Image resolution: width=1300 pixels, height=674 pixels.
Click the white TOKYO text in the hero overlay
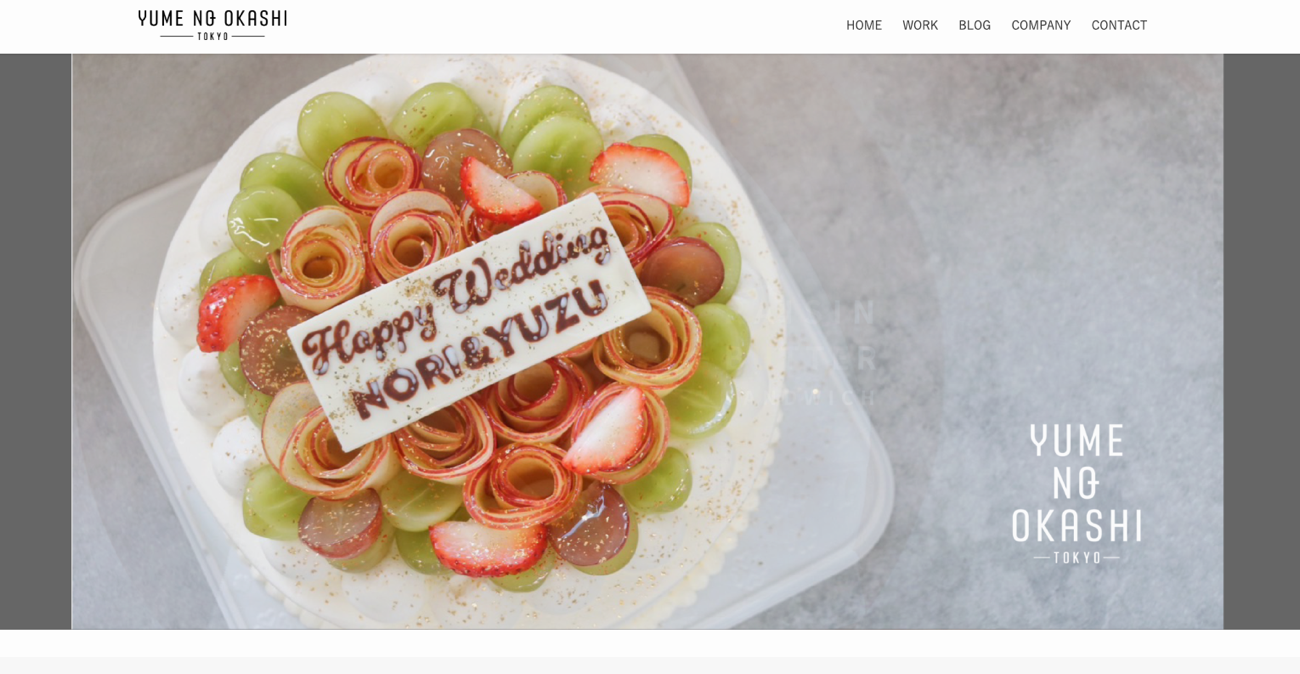1077,557
